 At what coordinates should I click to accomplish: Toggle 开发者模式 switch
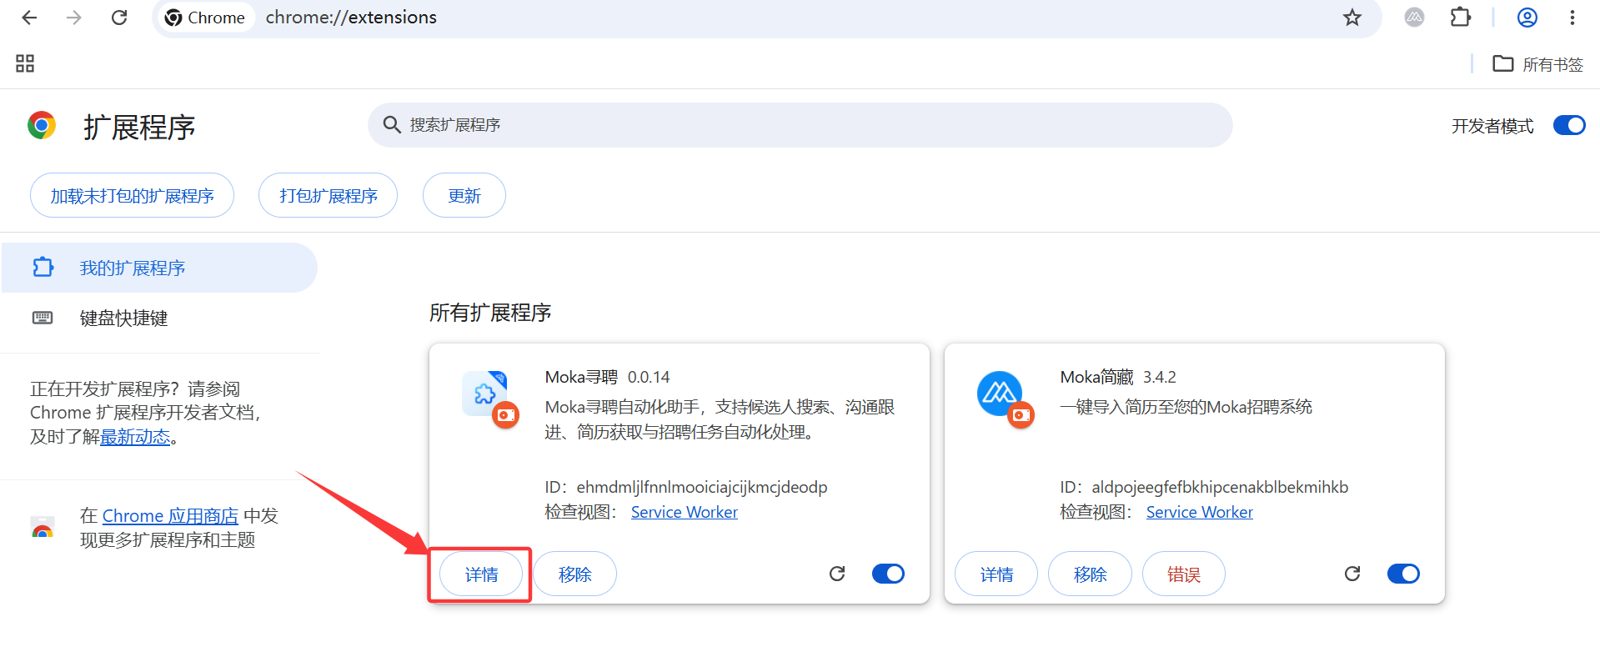point(1569,125)
